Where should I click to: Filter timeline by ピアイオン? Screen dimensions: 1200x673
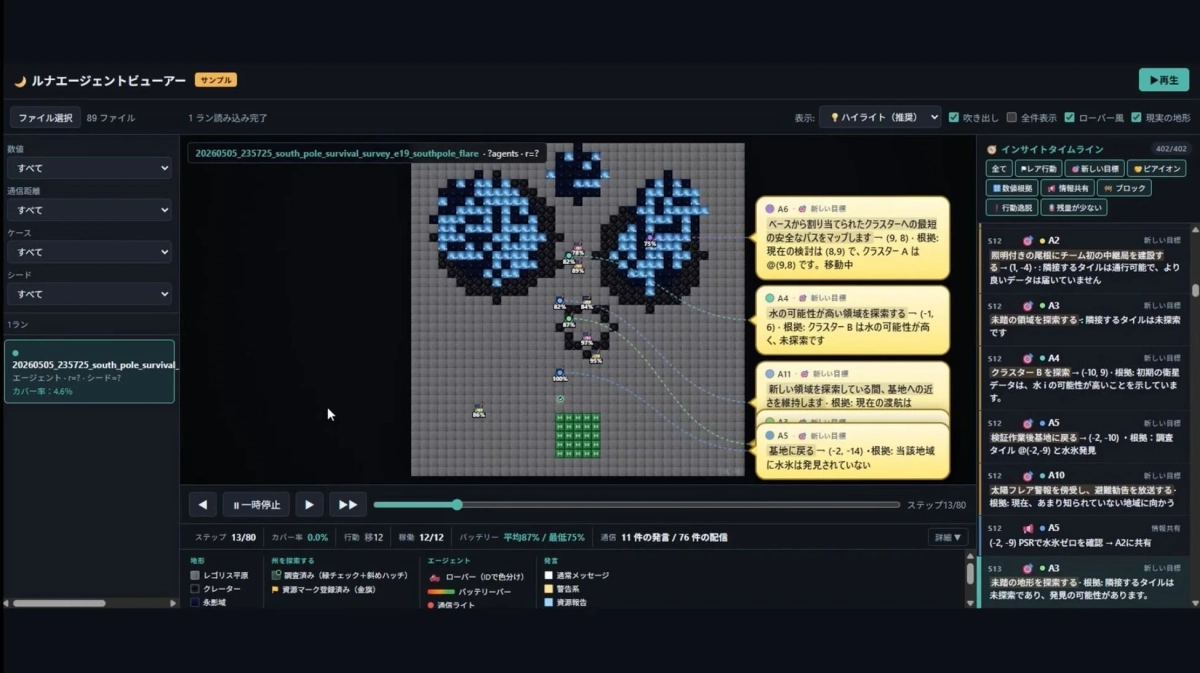(1156, 168)
